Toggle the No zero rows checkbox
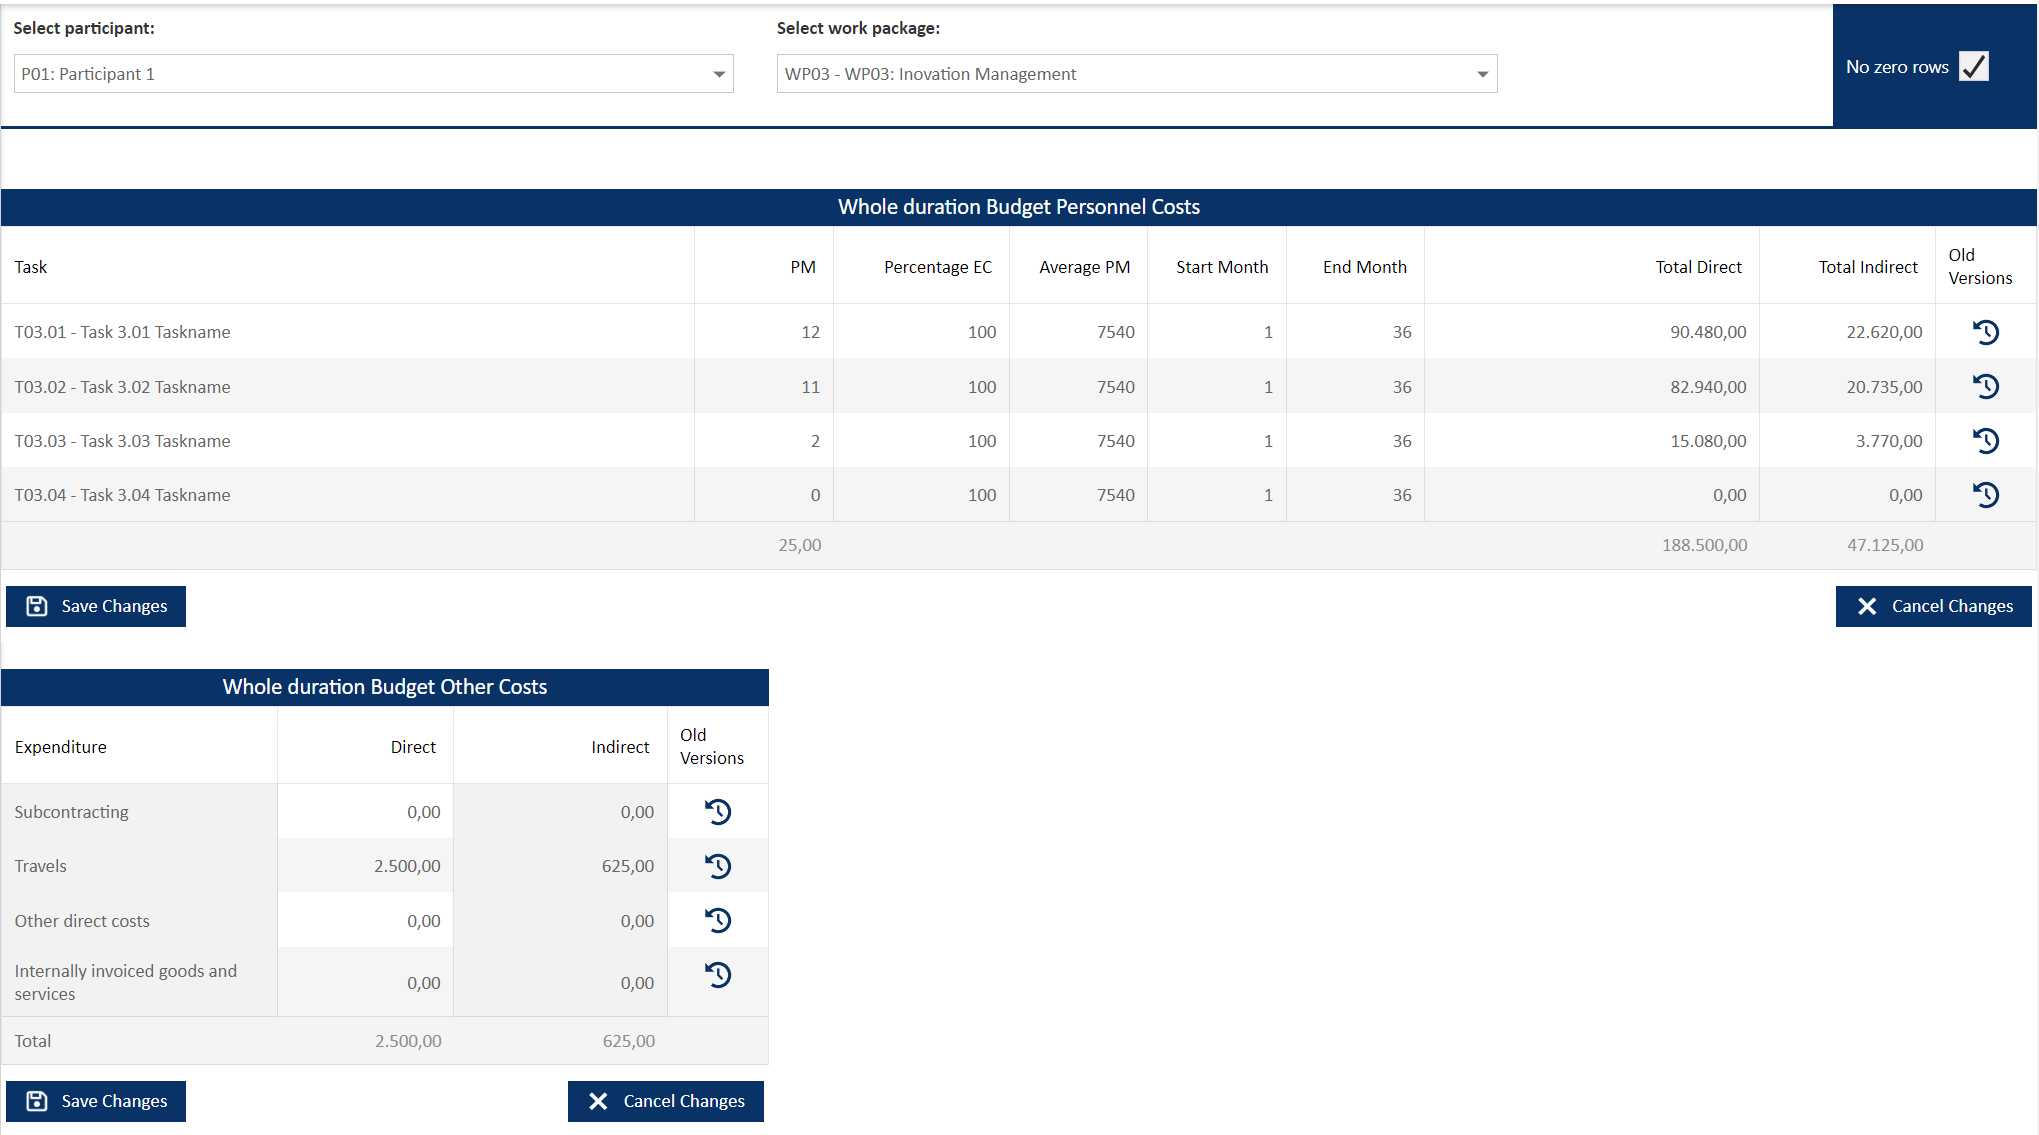The width and height of the screenshot is (2039, 1135). click(1973, 66)
